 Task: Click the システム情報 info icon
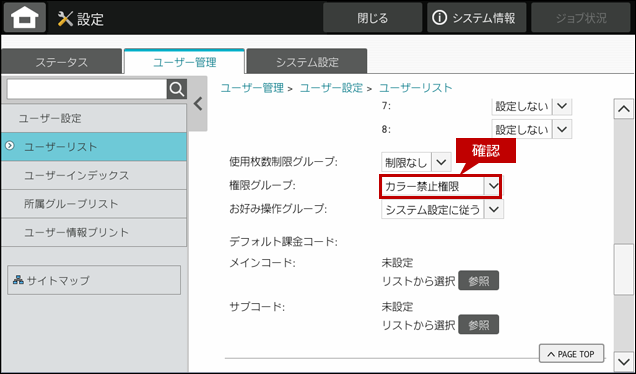click(440, 18)
